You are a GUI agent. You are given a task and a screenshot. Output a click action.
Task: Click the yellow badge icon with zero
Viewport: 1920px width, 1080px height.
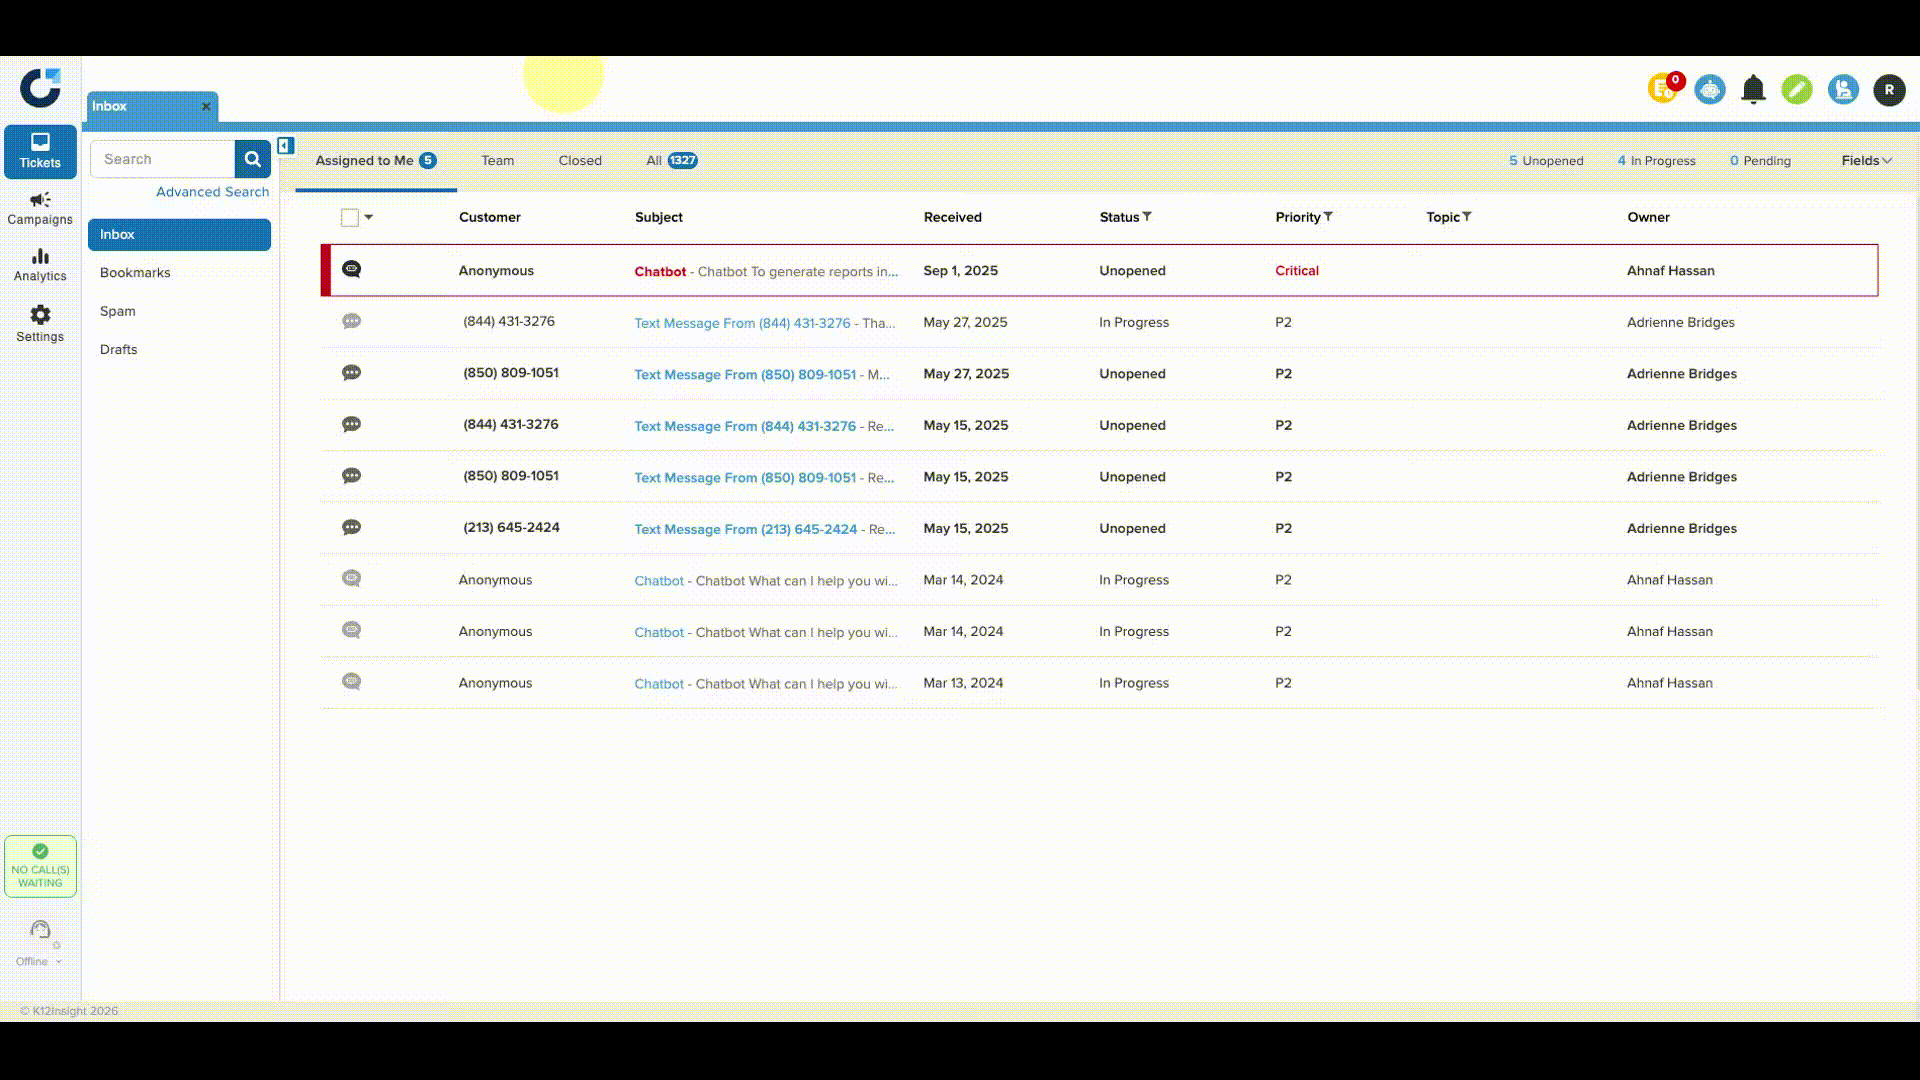[1663, 89]
